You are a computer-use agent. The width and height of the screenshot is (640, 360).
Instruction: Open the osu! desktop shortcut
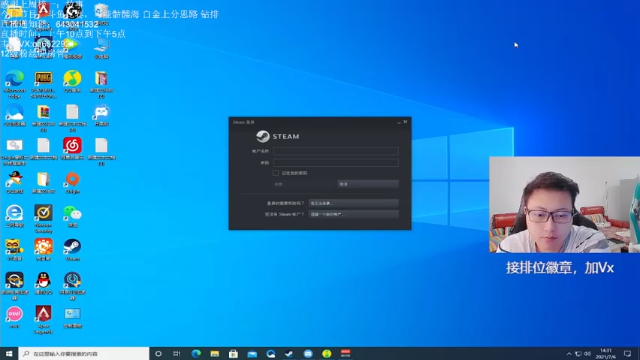15,317
